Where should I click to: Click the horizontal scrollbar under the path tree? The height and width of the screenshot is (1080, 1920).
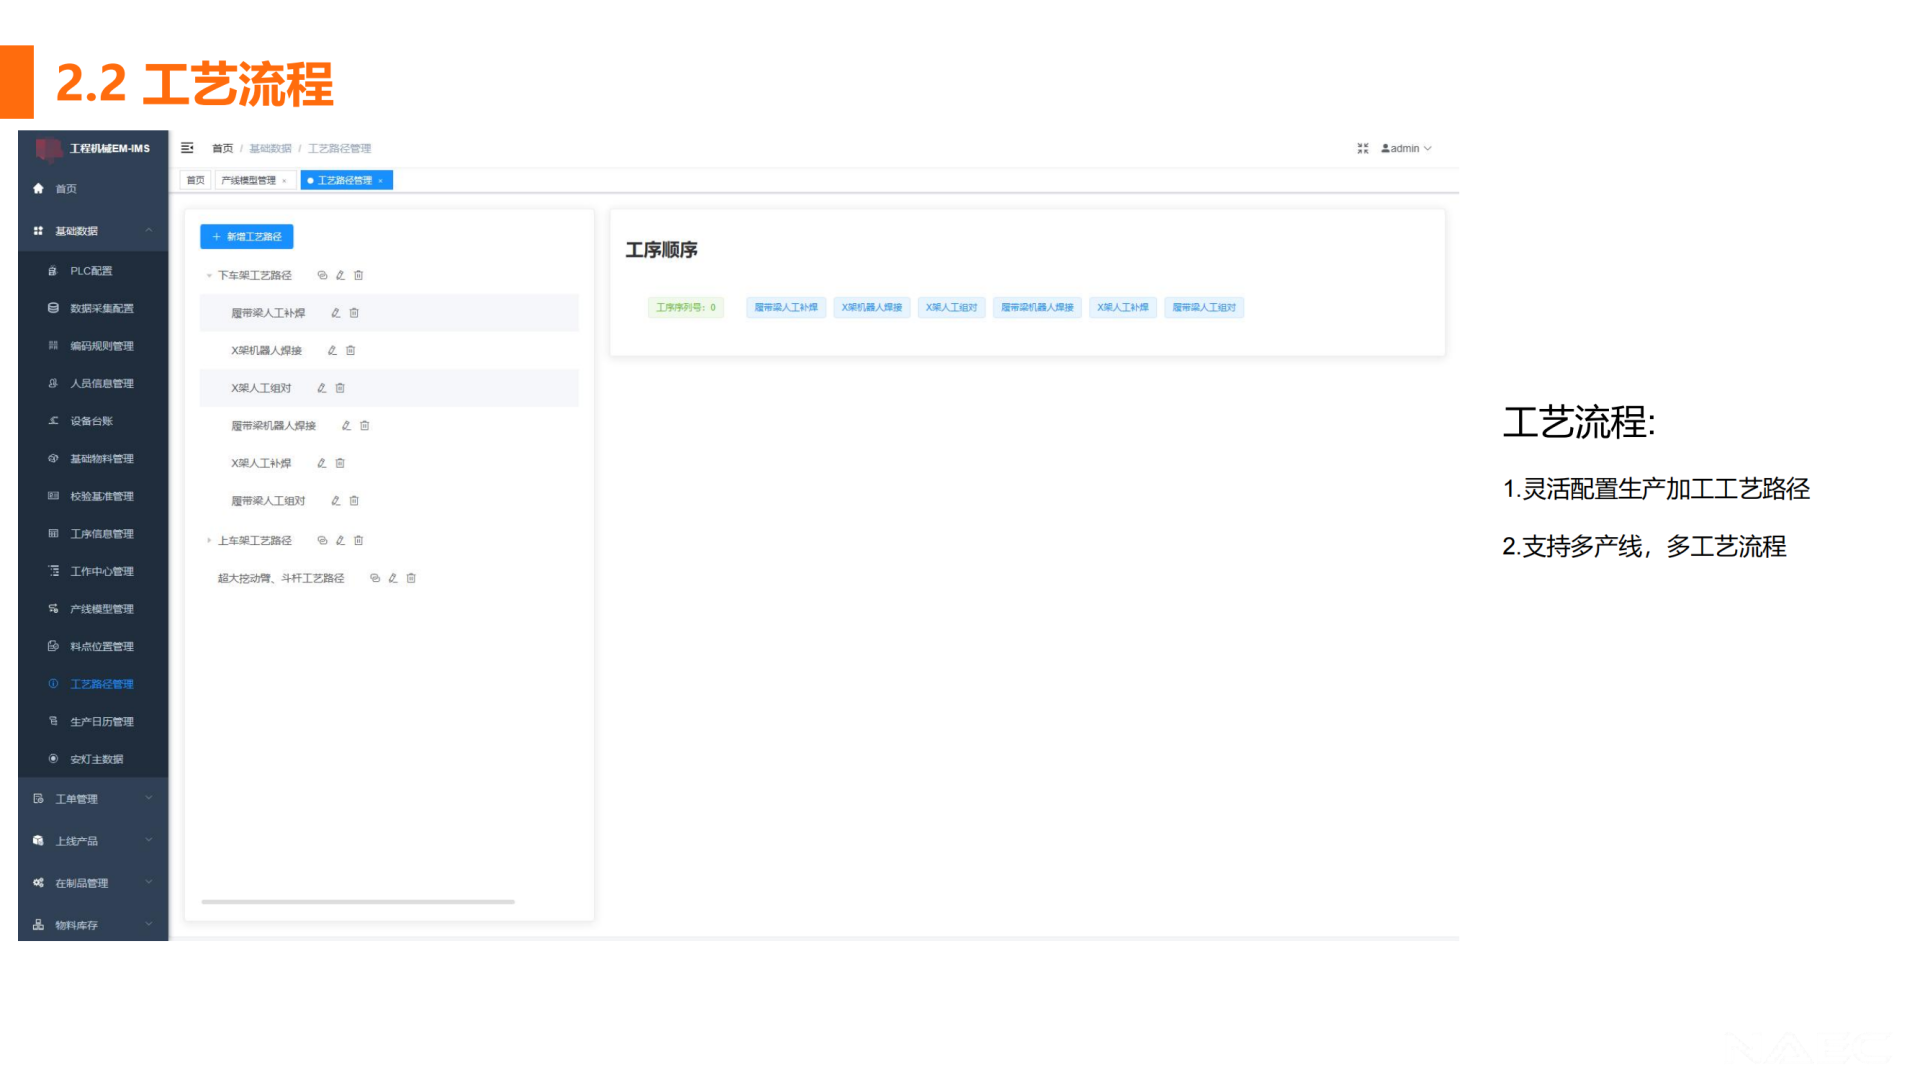[x=358, y=902]
